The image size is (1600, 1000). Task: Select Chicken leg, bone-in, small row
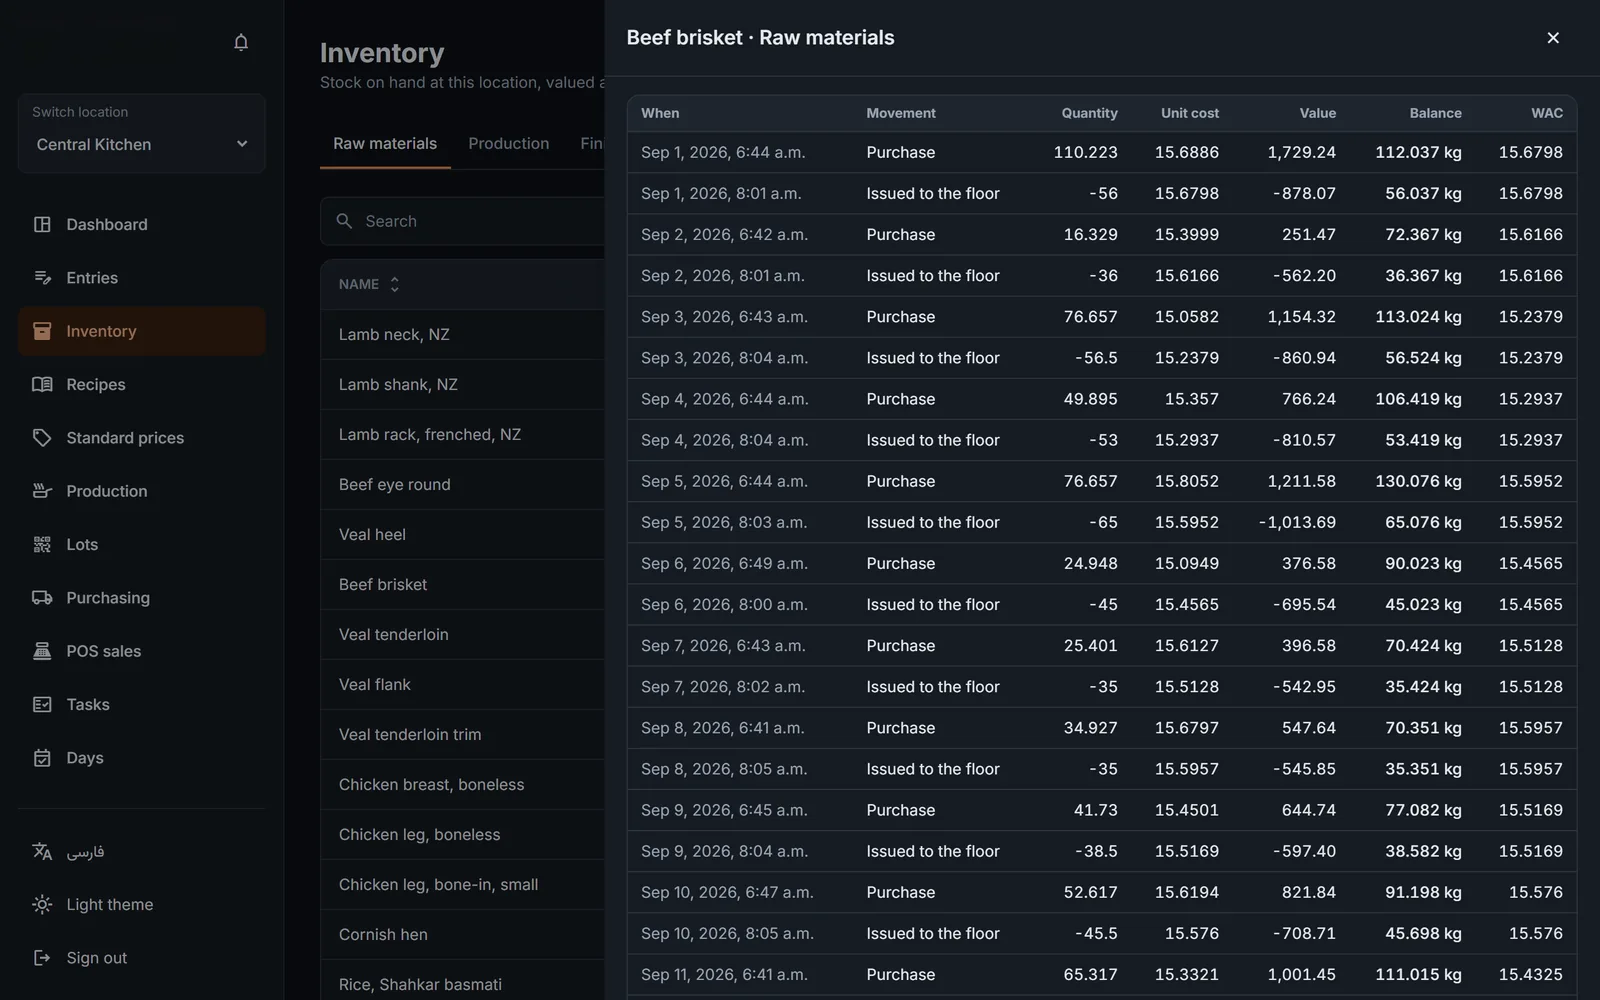point(463,884)
